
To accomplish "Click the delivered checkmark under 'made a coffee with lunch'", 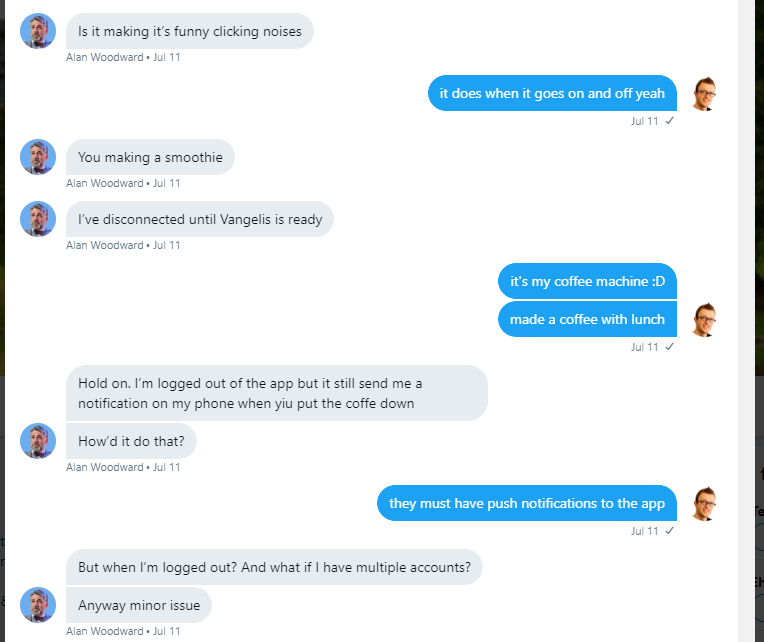I will coord(669,347).
